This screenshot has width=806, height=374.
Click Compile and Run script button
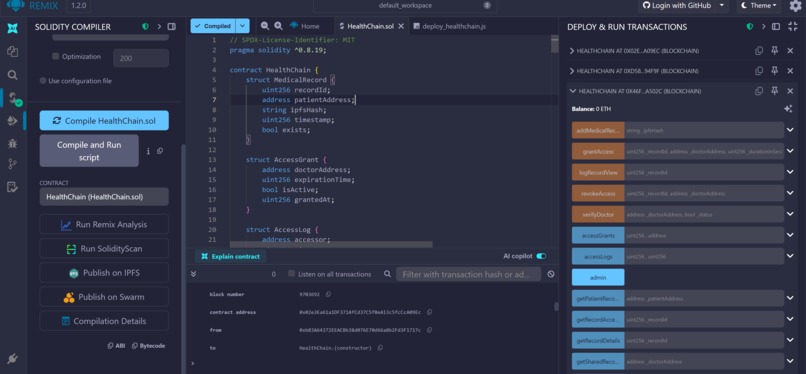89,151
